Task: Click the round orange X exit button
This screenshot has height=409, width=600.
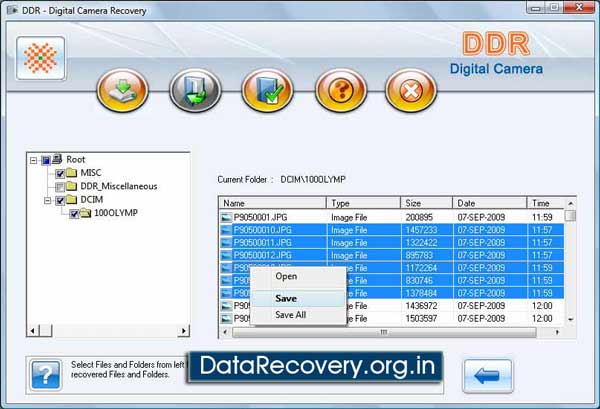Action: coord(411,90)
